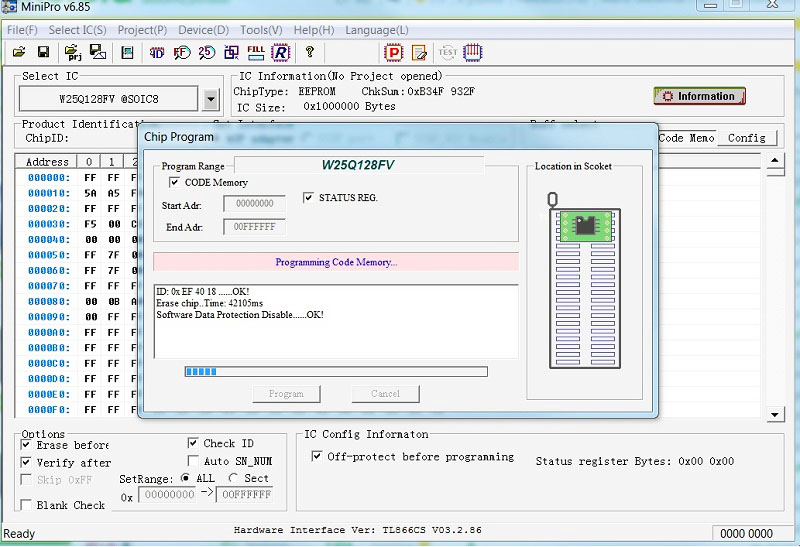Click the hex view scroll down arrow
The image size is (800, 547).
point(775,414)
